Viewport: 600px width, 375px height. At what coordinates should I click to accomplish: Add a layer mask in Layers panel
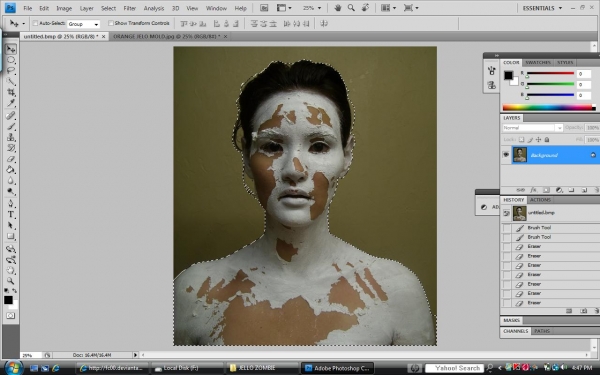[x=546, y=190]
